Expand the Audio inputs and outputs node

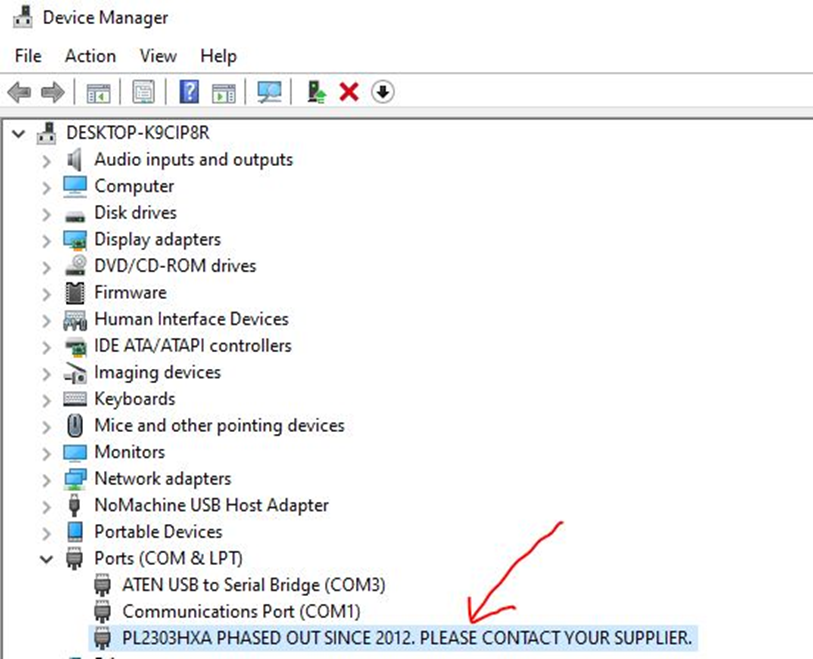coord(47,160)
